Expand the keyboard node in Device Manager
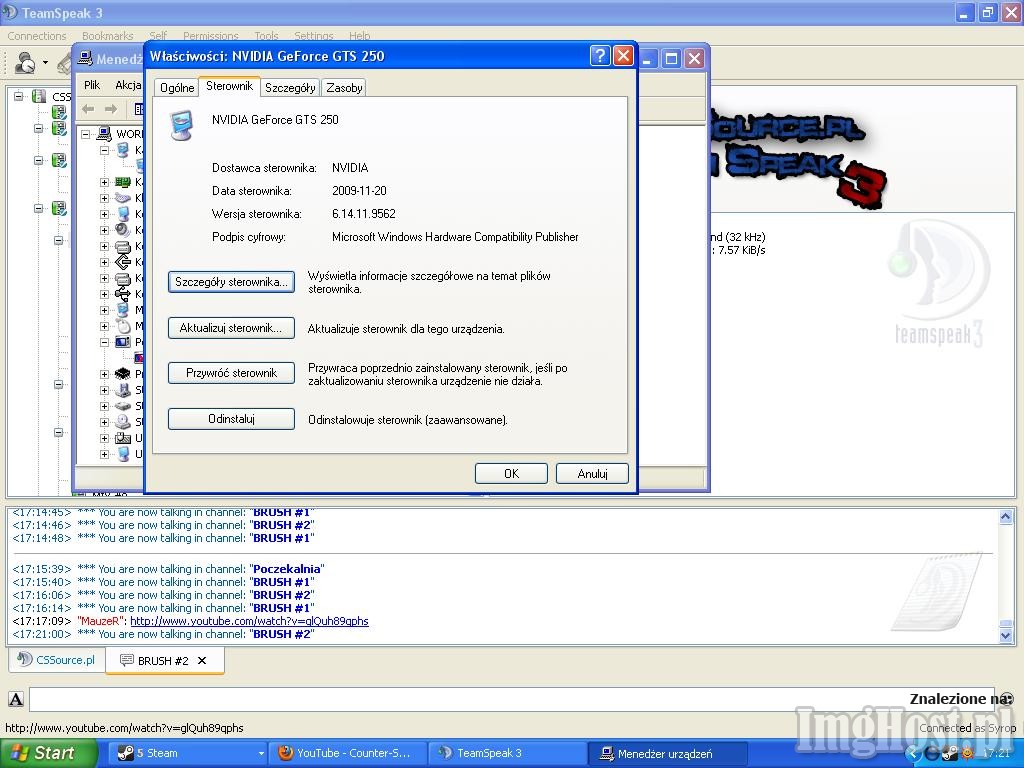 (104, 198)
